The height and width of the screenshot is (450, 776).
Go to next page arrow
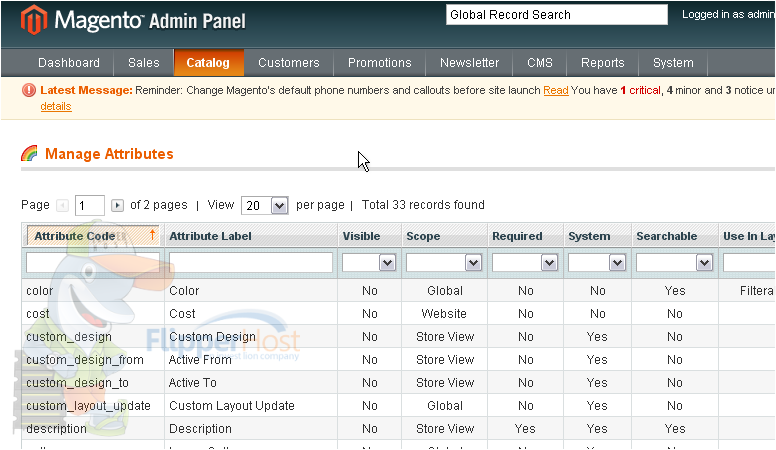(x=117, y=205)
